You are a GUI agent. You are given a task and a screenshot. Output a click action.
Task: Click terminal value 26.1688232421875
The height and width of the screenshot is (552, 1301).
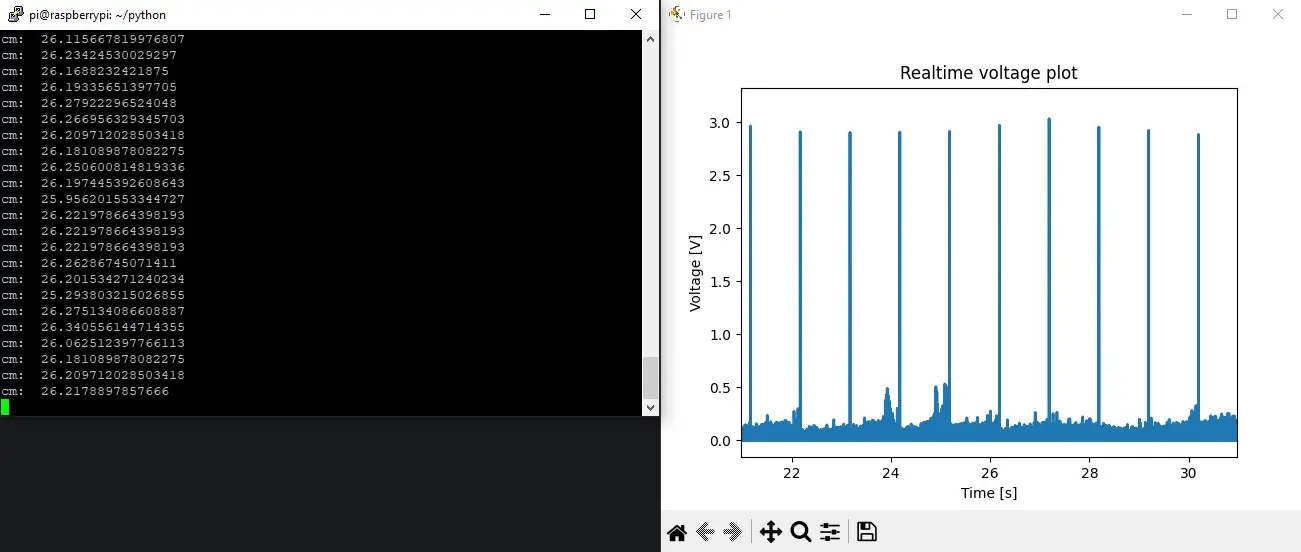point(105,71)
